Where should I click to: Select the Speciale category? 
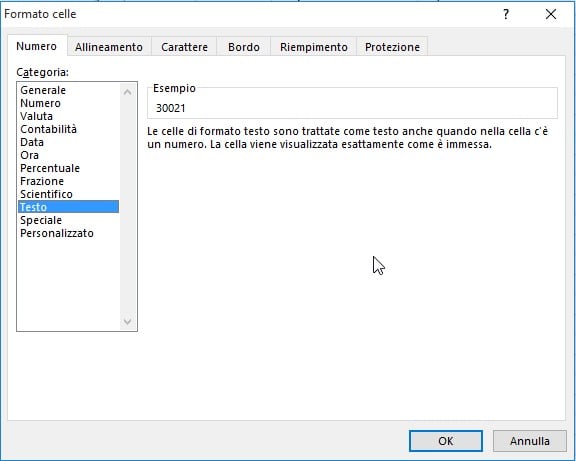(x=41, y=220)
